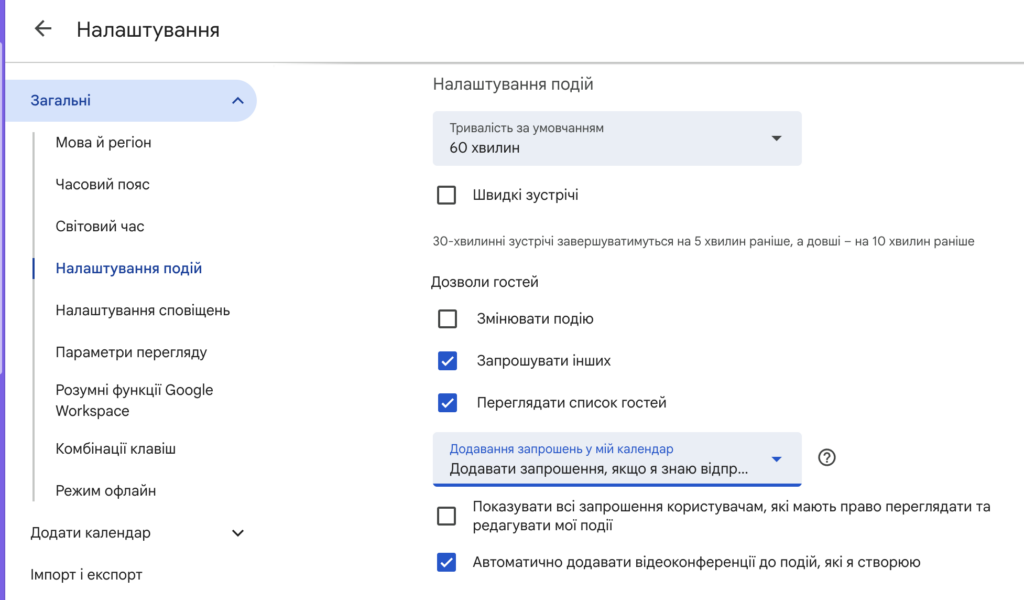This screenshot has width=1024, height=600.
Task: Click the Налаштування page title
Action: point(148,30)
